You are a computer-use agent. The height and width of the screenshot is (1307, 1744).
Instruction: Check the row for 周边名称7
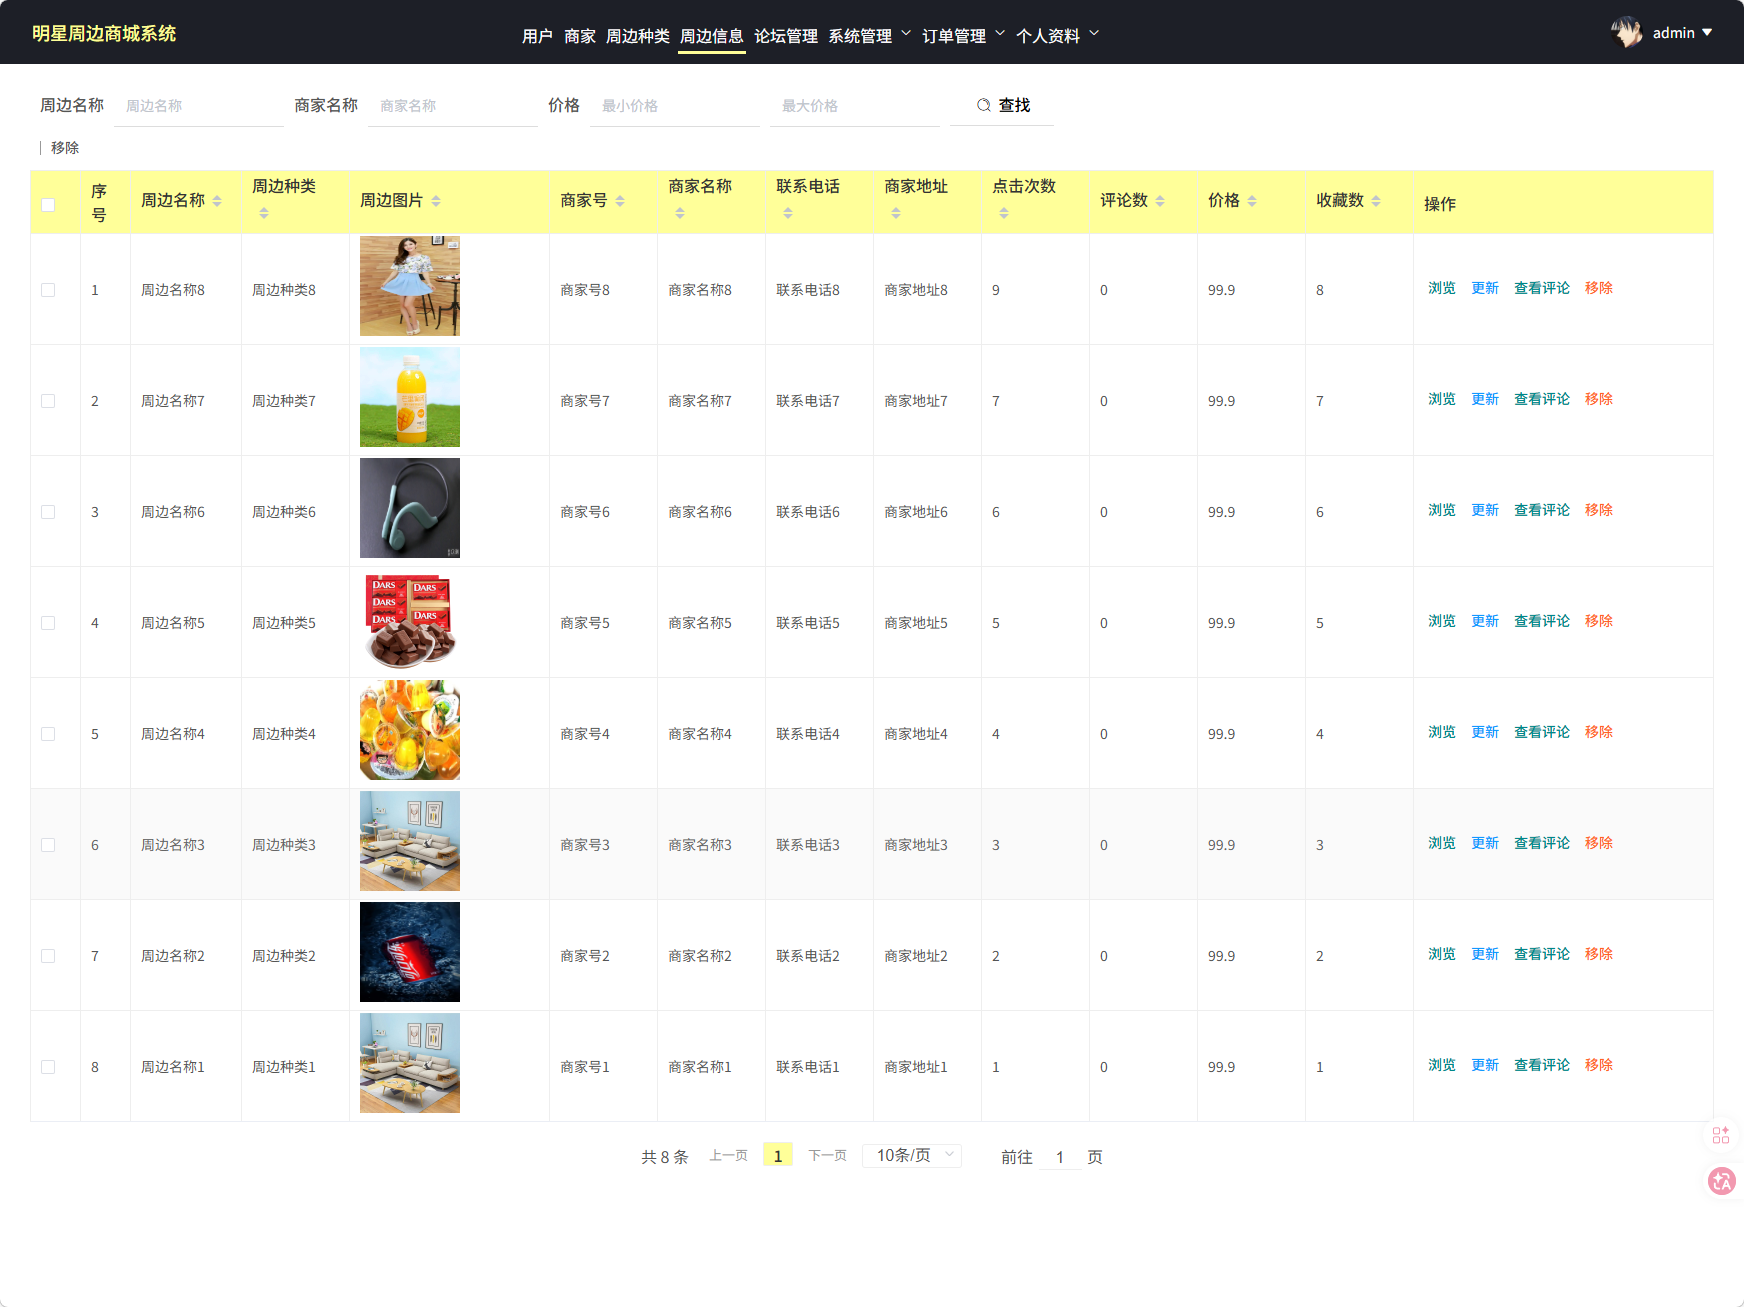[48, 401]
